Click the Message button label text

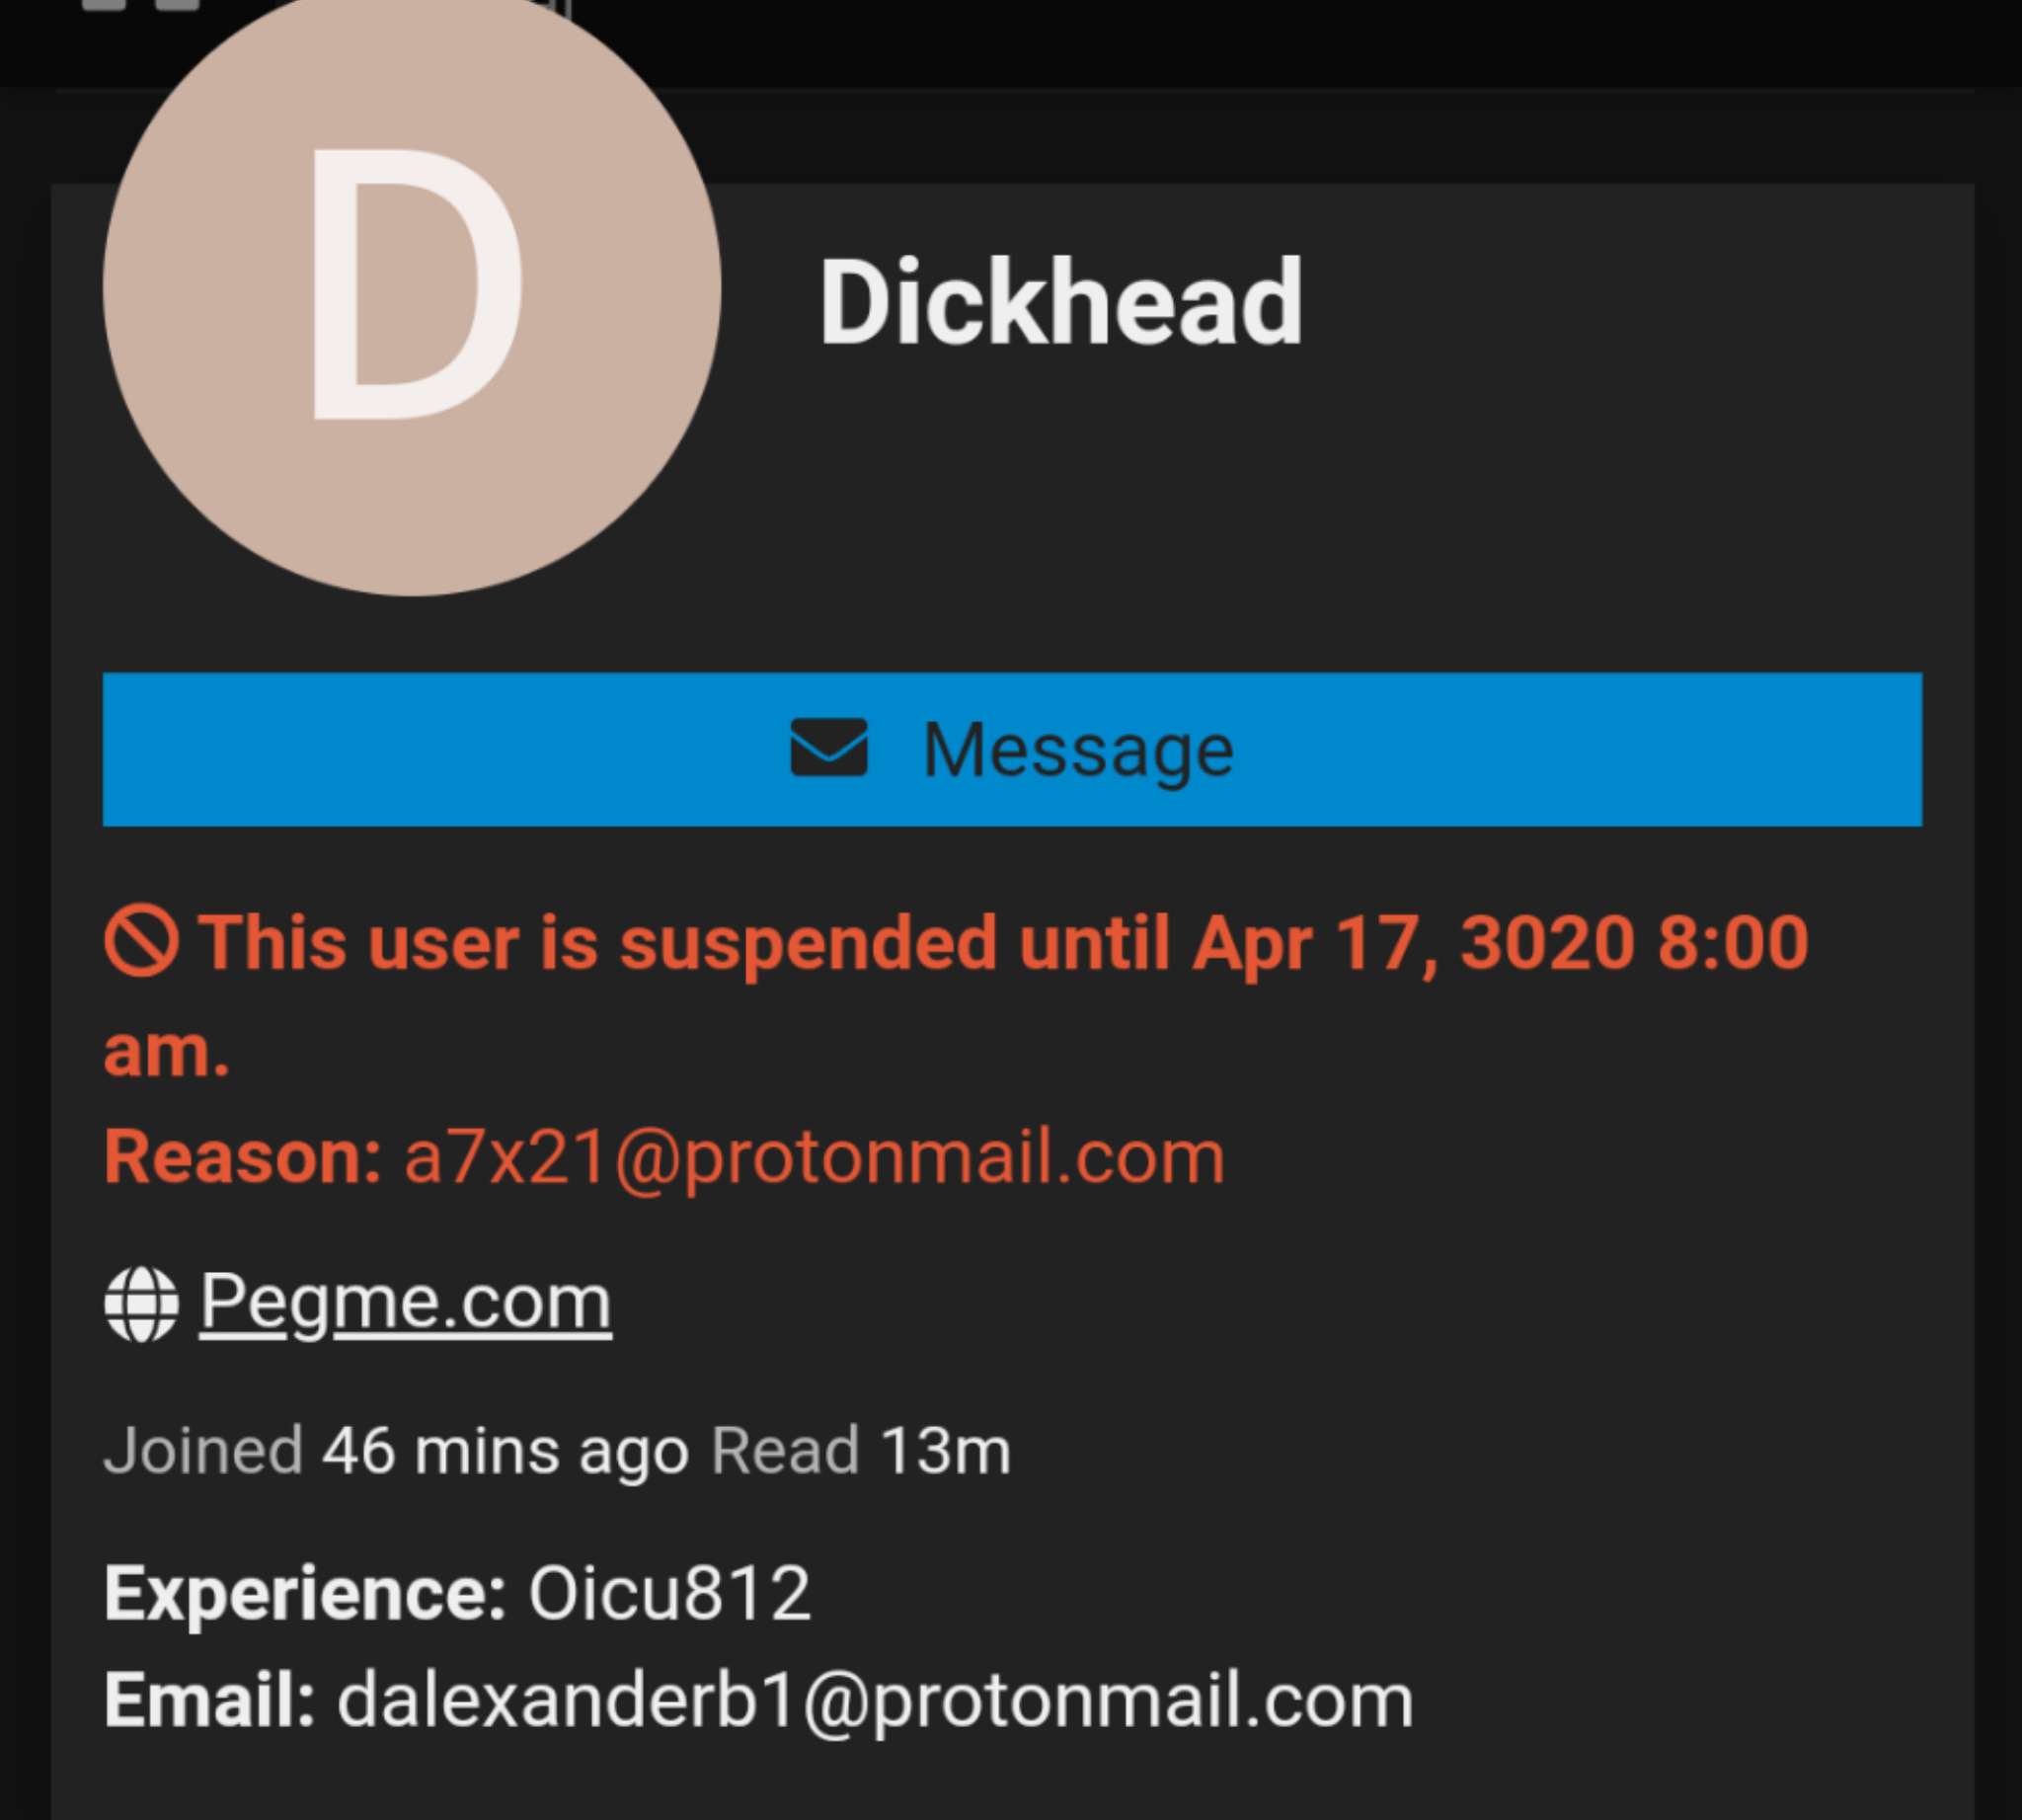pyautogui.click(x=1078, y=750)
